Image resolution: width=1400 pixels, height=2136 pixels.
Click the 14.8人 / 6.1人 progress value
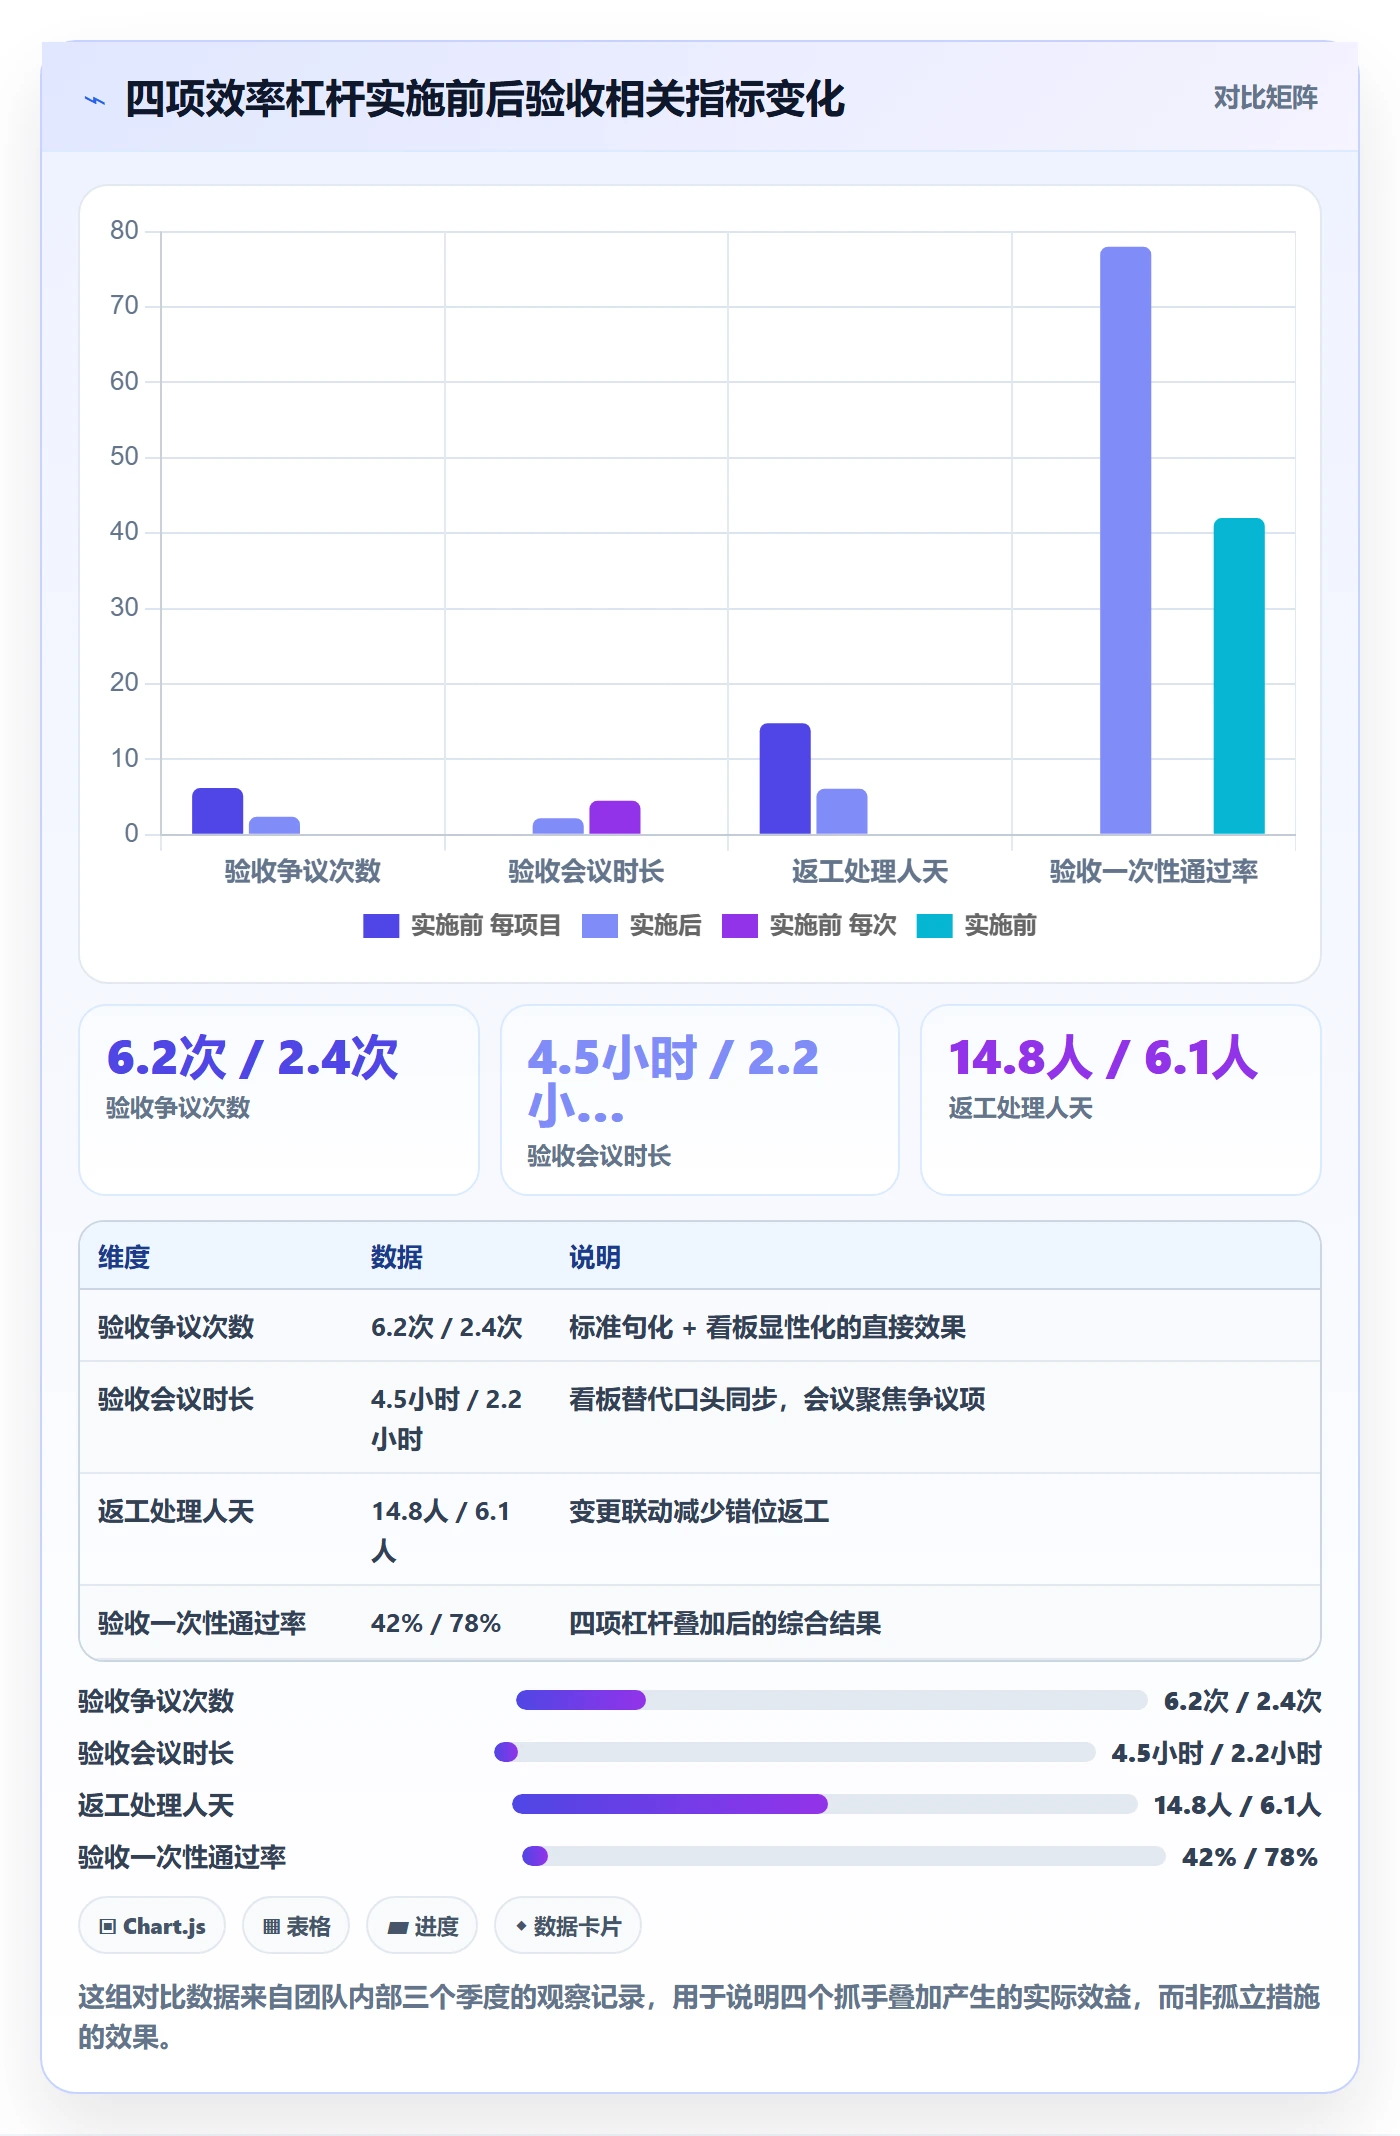click(1237, 1805)
